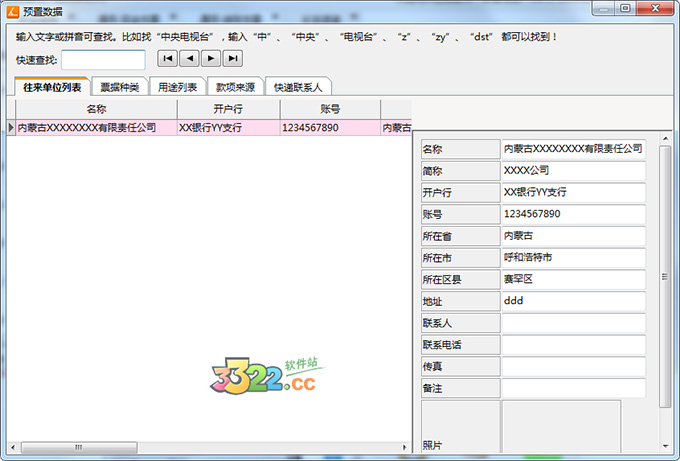Focus the 快速查找 search box
The image size is (680, 461).
tap(103, 60)
